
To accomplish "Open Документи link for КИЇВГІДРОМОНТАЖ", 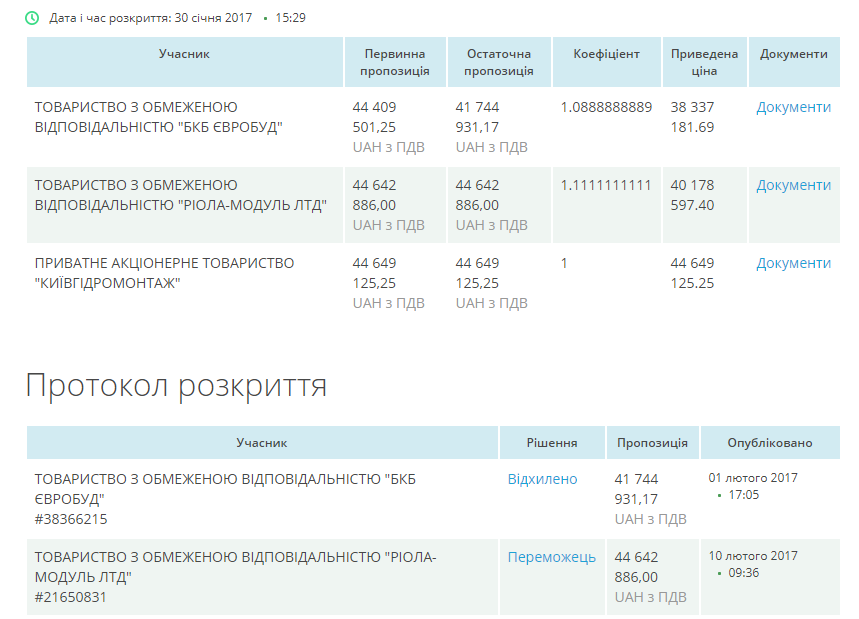I will pyautogui.click(x=793, y=263).
